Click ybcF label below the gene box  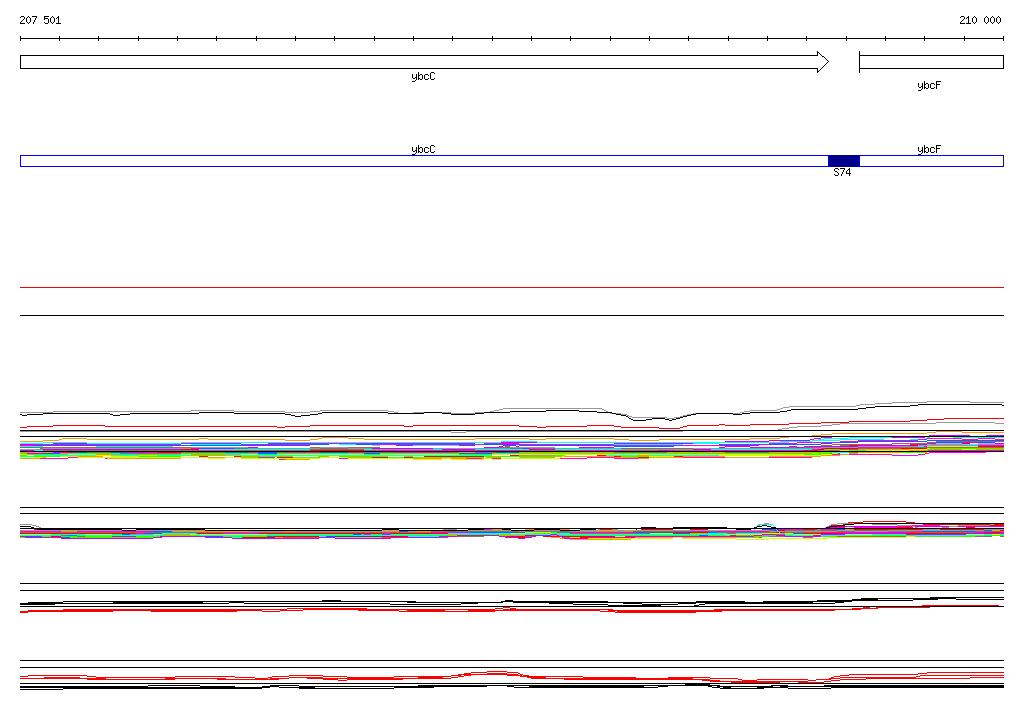pos(929,86)
